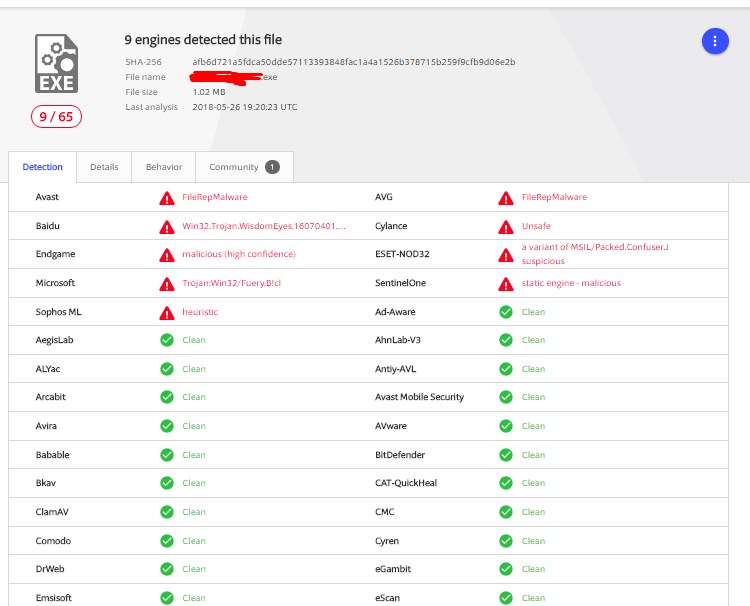The width and height of the screenshot is (750, 606).
Task: Click the Sophos ML red warning icon
Action: pyautogui.click(x=167, y=313)
